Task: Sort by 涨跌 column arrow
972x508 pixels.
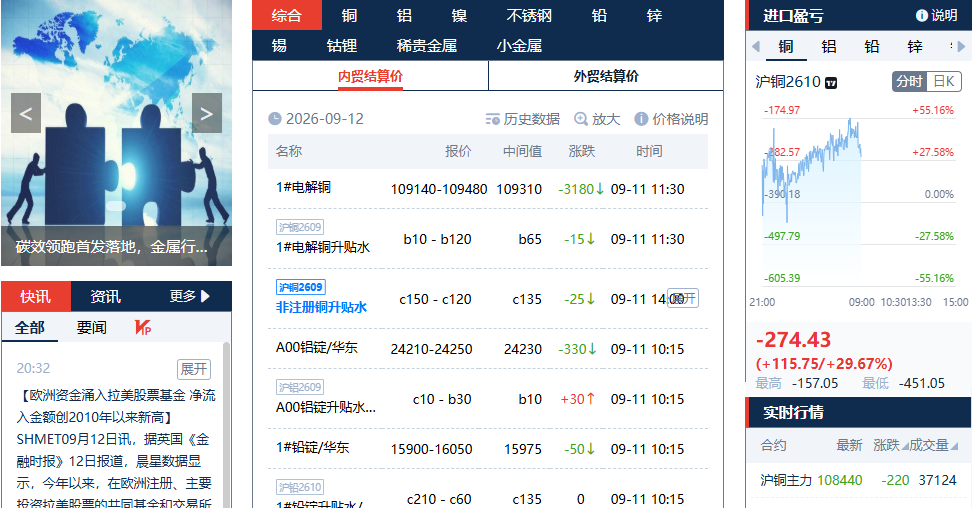Action: coord(905,447)
